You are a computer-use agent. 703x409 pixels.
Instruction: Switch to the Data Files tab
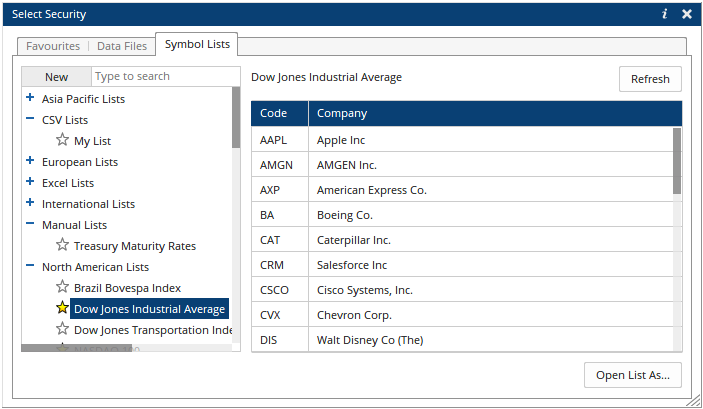pyautogui.click(x=122, y=46)
